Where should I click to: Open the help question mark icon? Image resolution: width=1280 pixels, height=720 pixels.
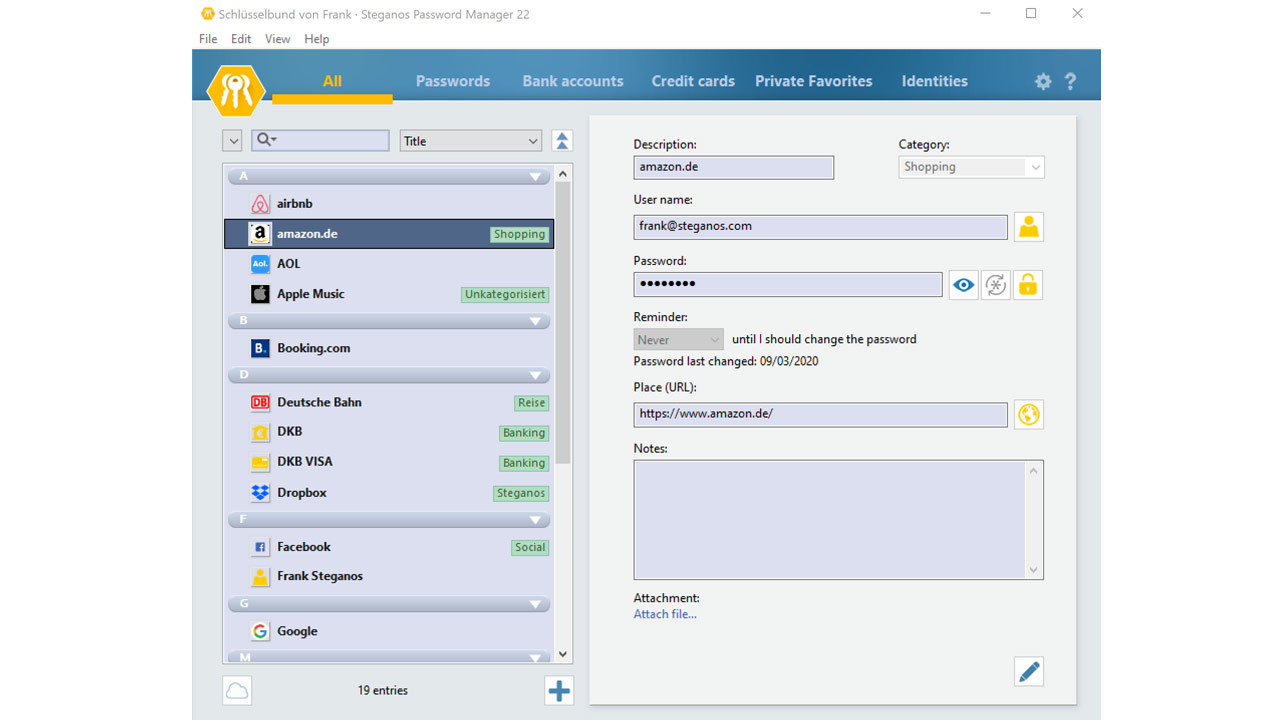[x=1070, y=82]
